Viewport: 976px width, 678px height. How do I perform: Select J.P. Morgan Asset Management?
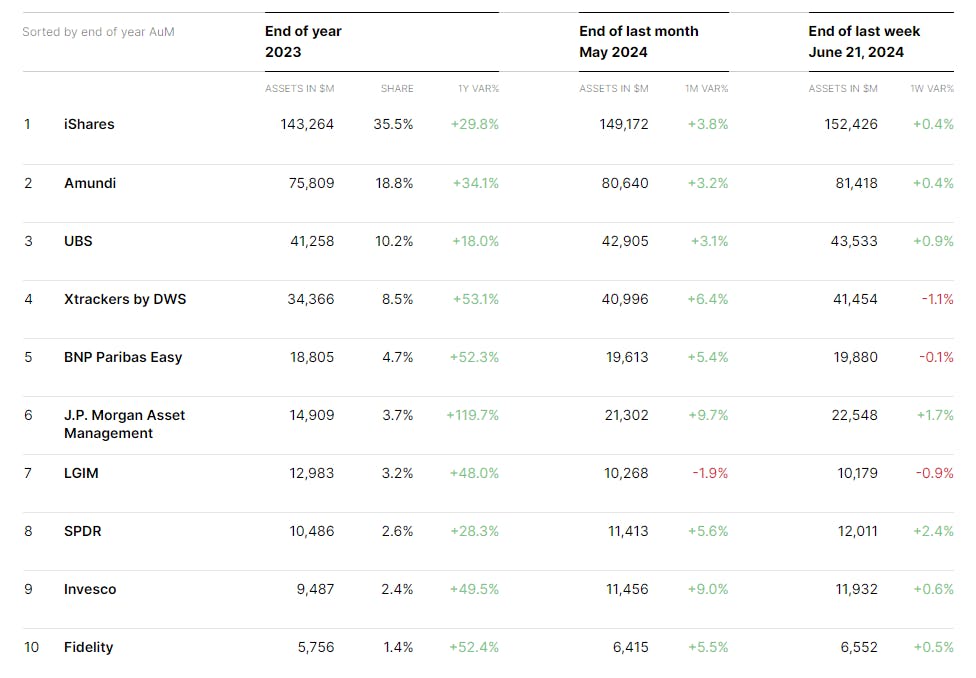124,424
